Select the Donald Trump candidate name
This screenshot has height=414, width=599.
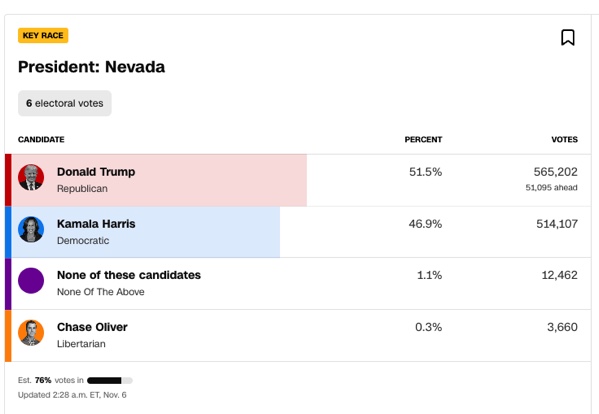coord(96,172)
